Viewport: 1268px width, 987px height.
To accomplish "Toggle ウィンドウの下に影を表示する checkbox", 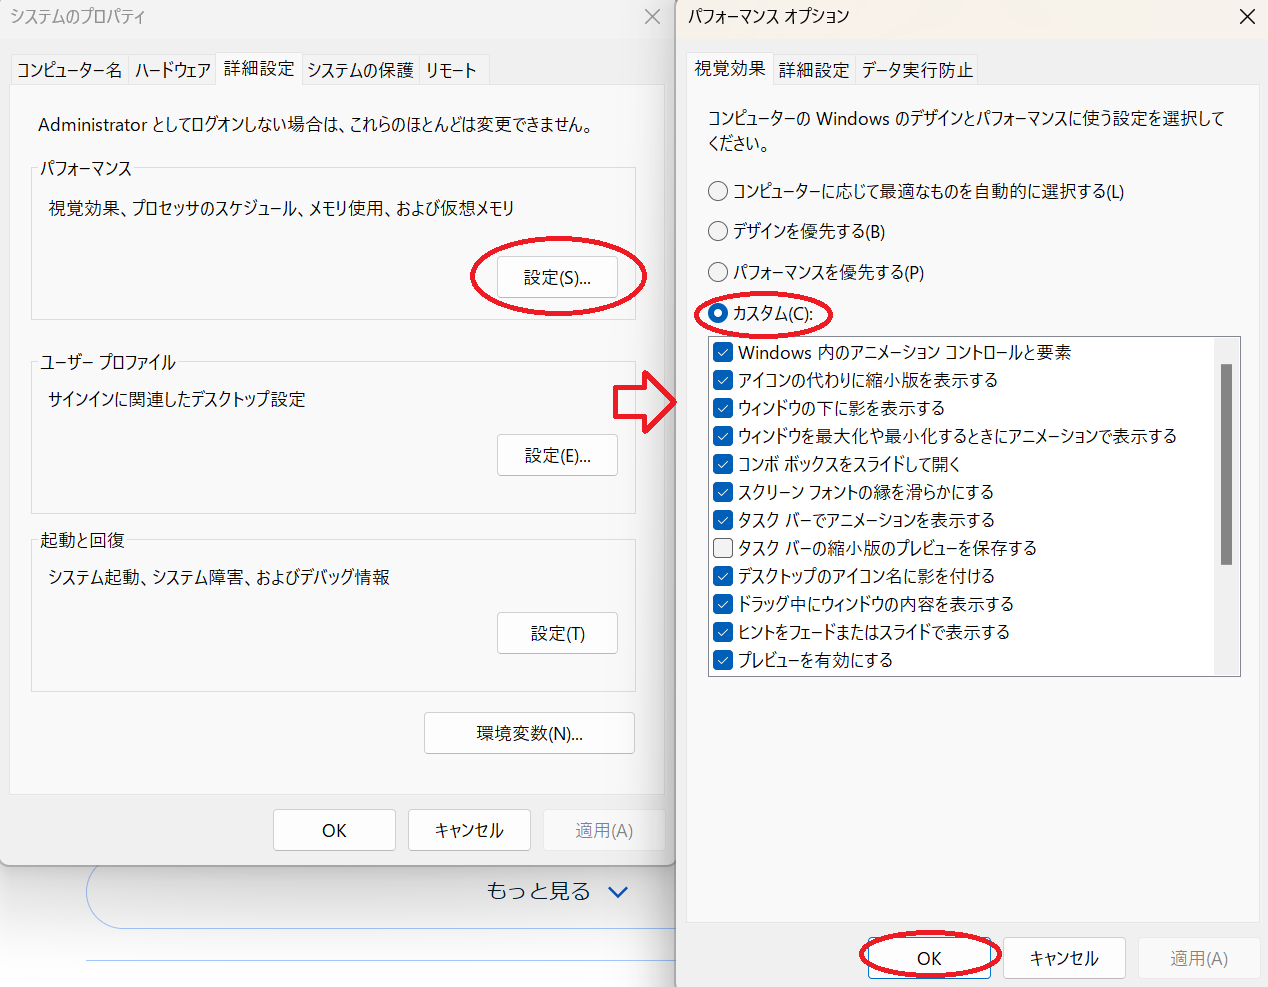I will (723, 408).
